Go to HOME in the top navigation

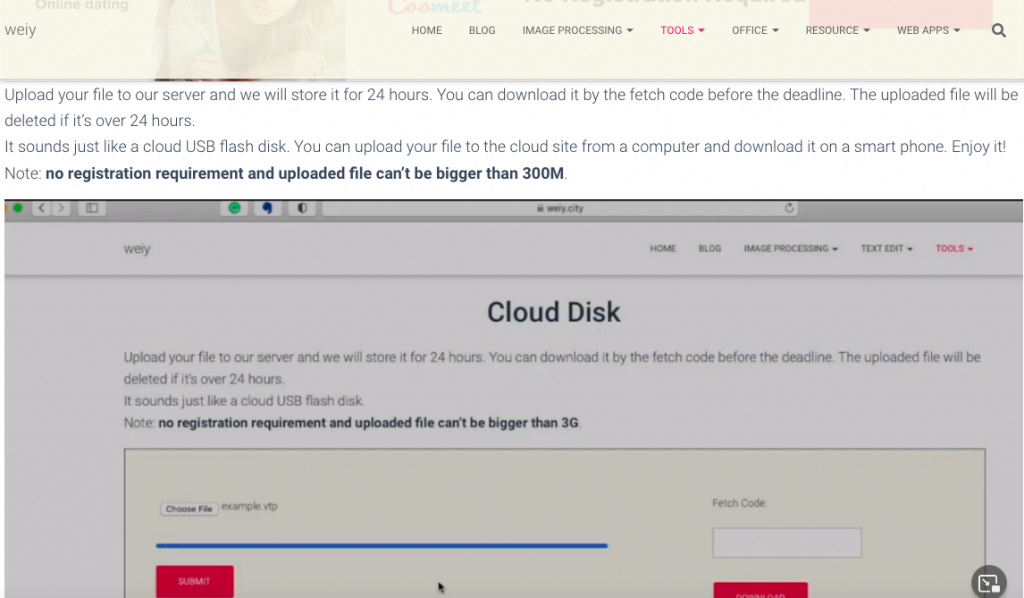(x=426, y=30)
